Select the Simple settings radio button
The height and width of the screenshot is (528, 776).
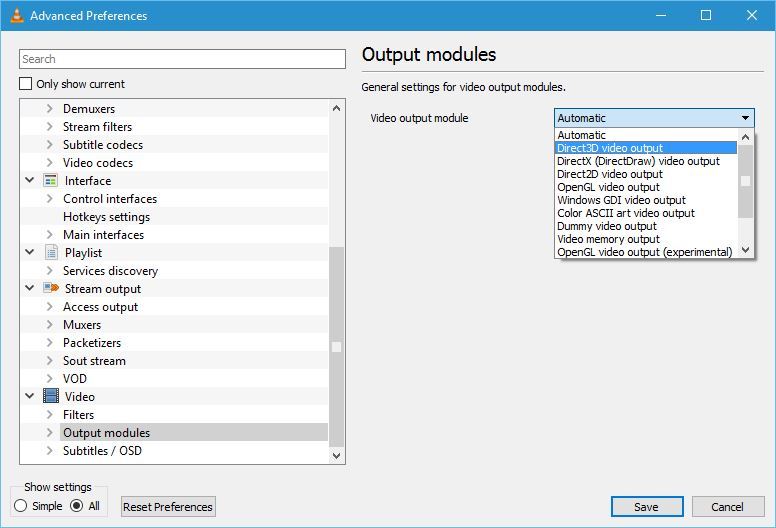pos(21,506)
